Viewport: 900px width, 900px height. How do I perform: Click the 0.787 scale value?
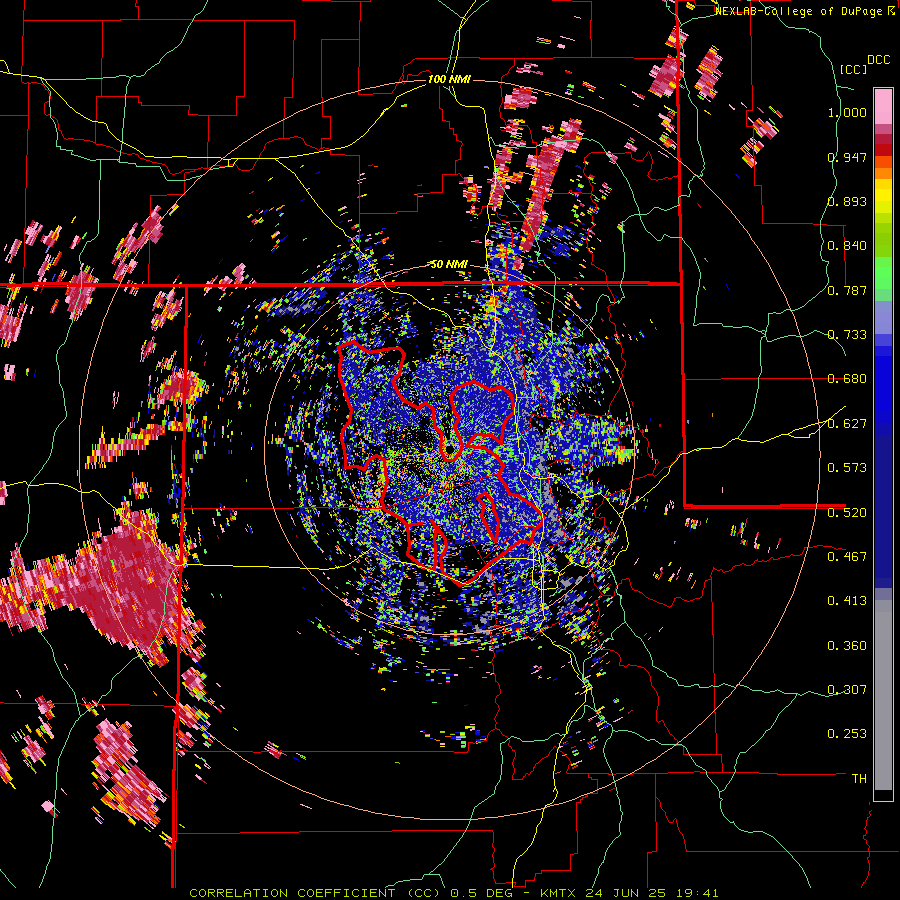click(x=847, y=290)
